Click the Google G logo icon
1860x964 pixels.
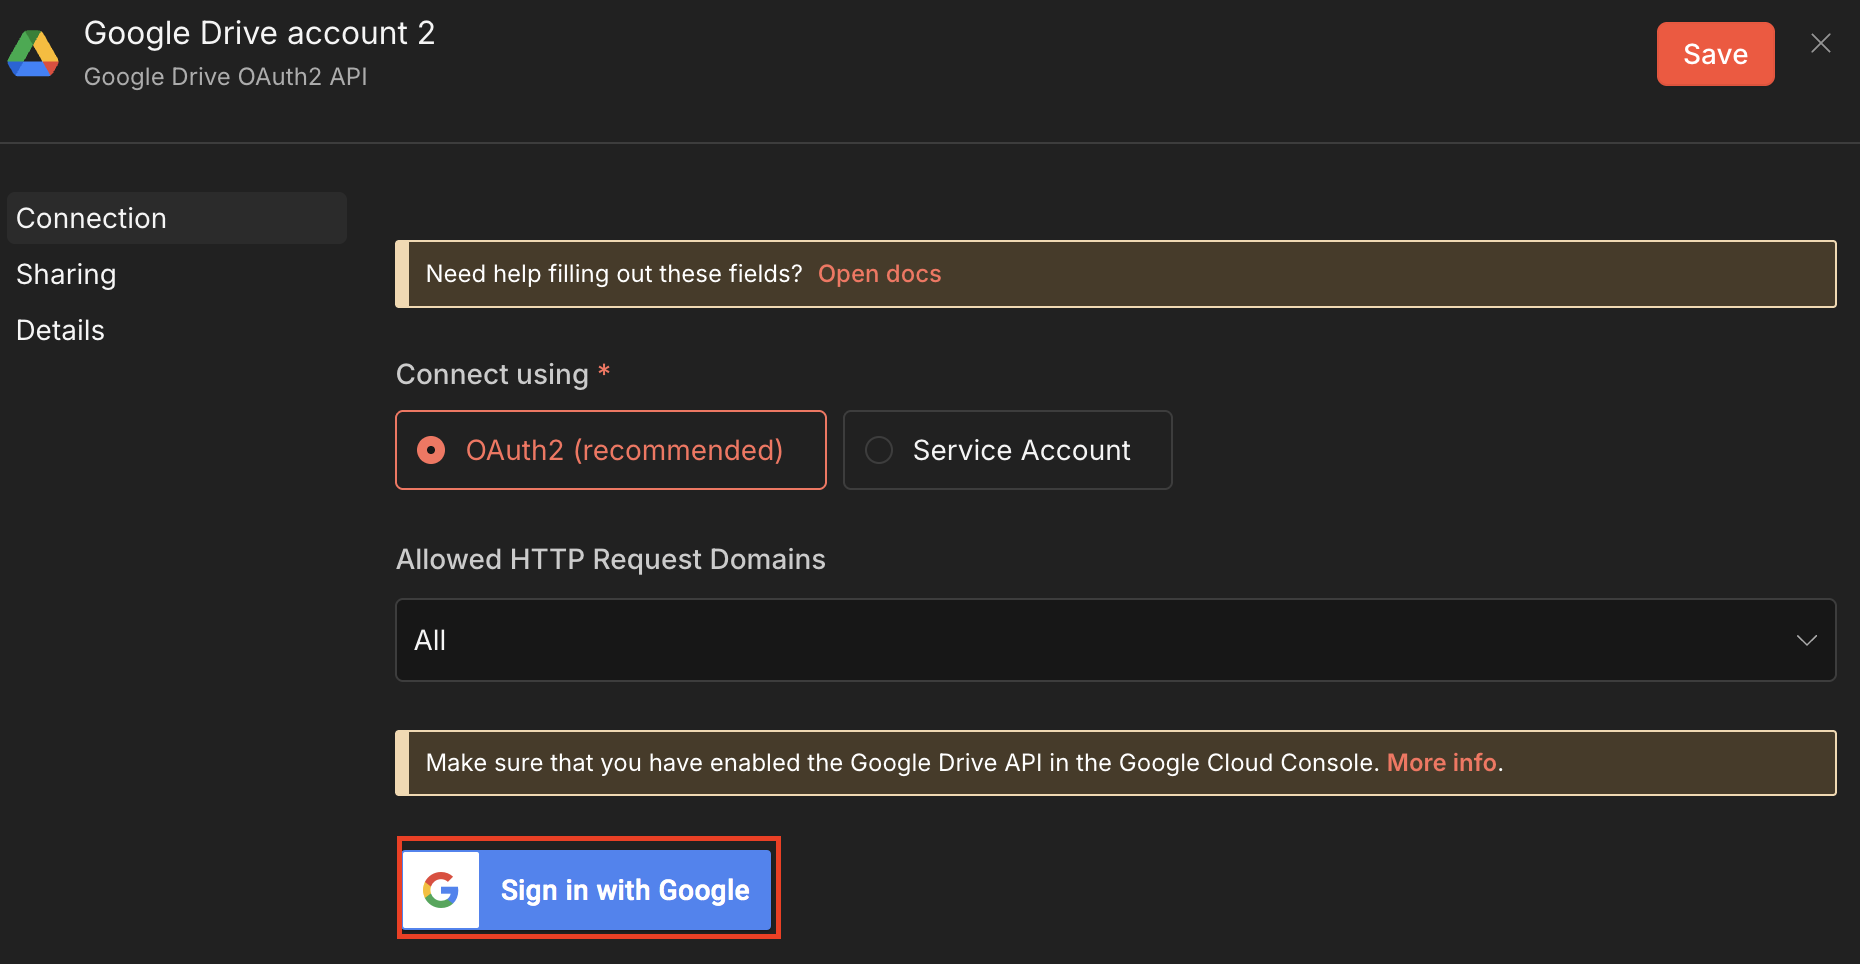coord(441,890)
